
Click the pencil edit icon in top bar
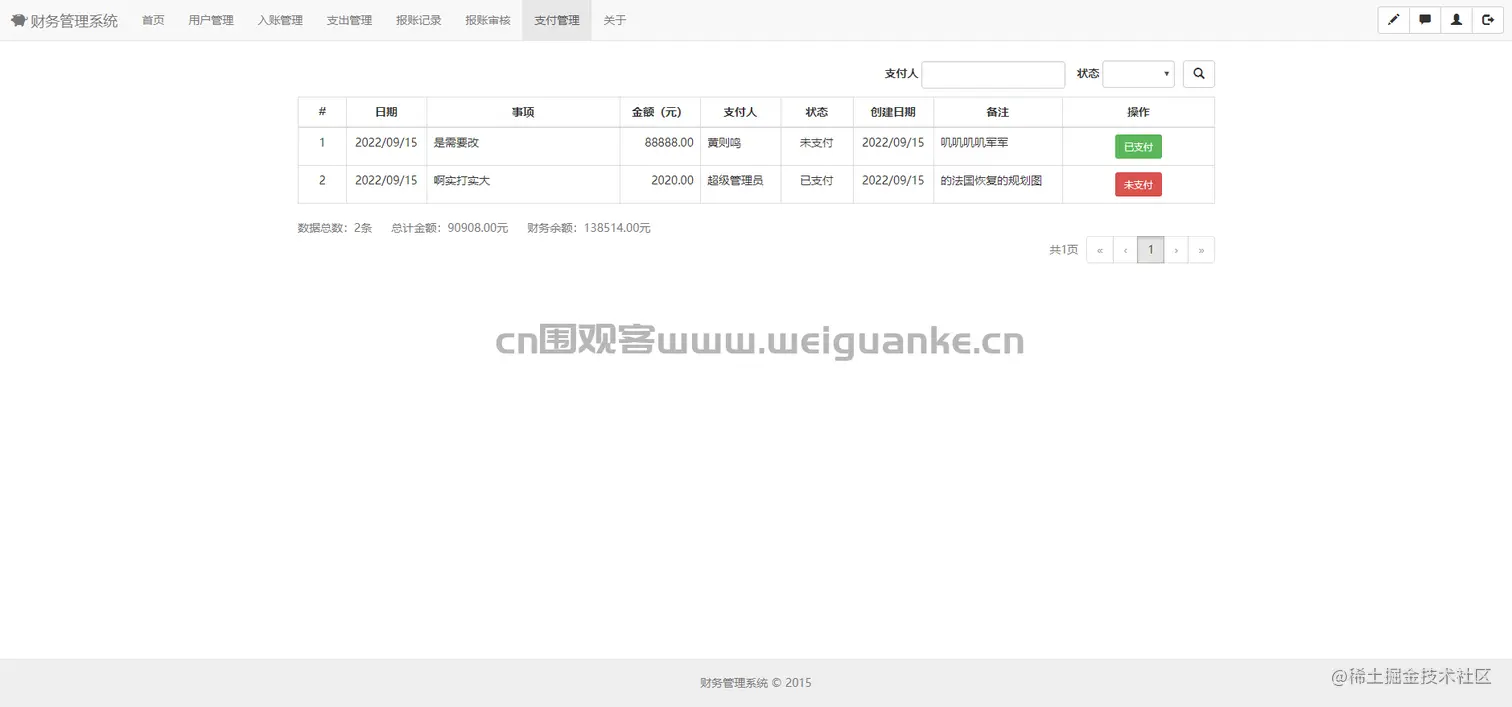(x=1394, y=20)
